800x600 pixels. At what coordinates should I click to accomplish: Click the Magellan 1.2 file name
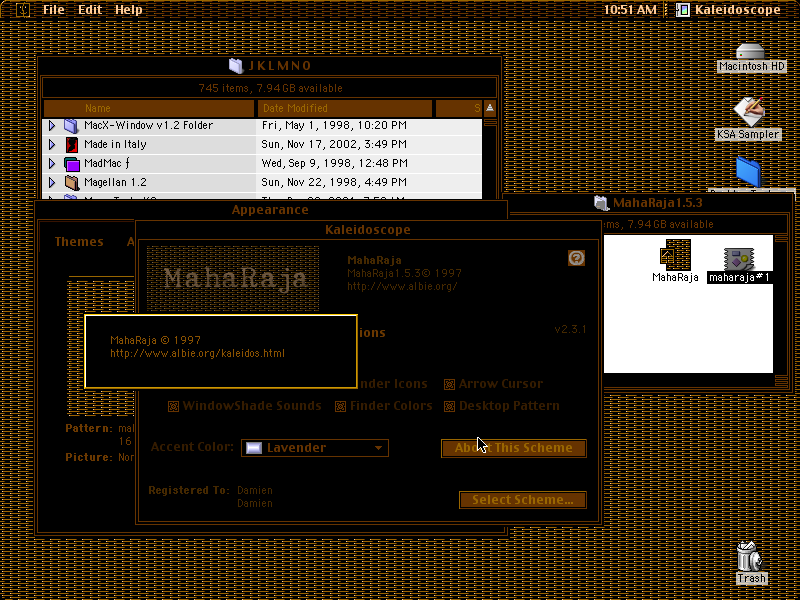[115, 182]
